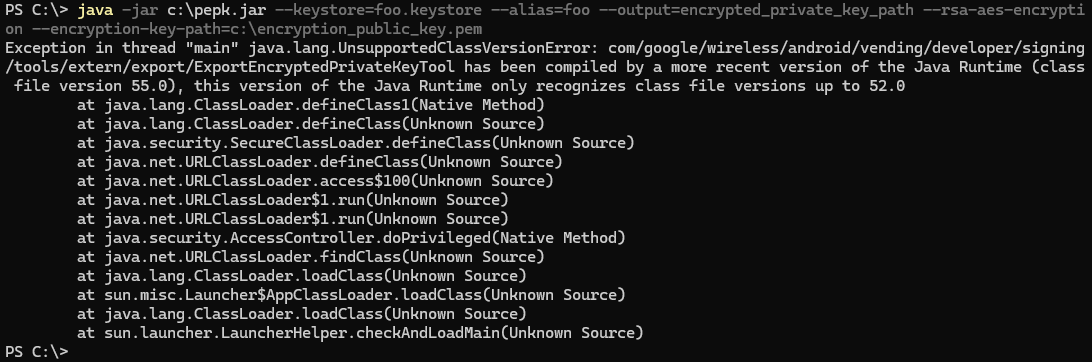Click the empty PS C:\> prompt at bottom
The width and height of the screenshot is (1092, 362).
(37, 352)
